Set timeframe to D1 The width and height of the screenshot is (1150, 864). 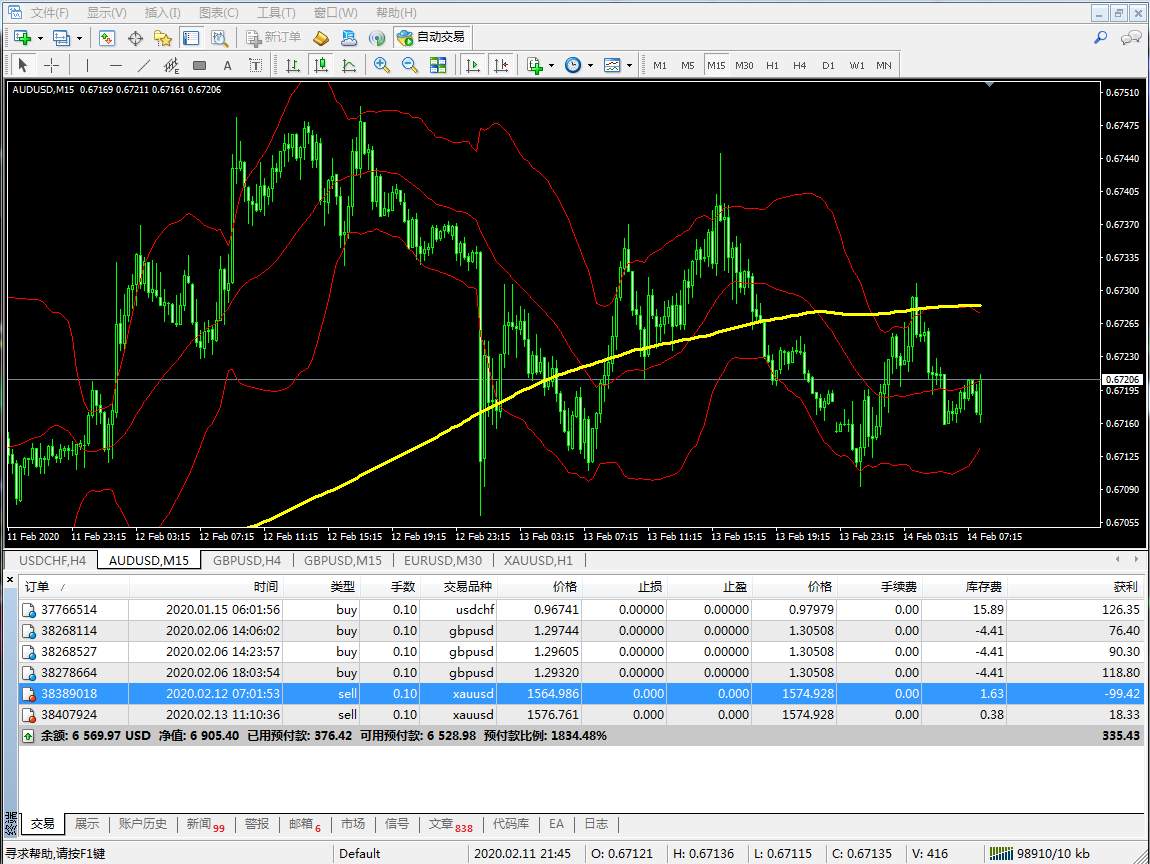(828, 65)
